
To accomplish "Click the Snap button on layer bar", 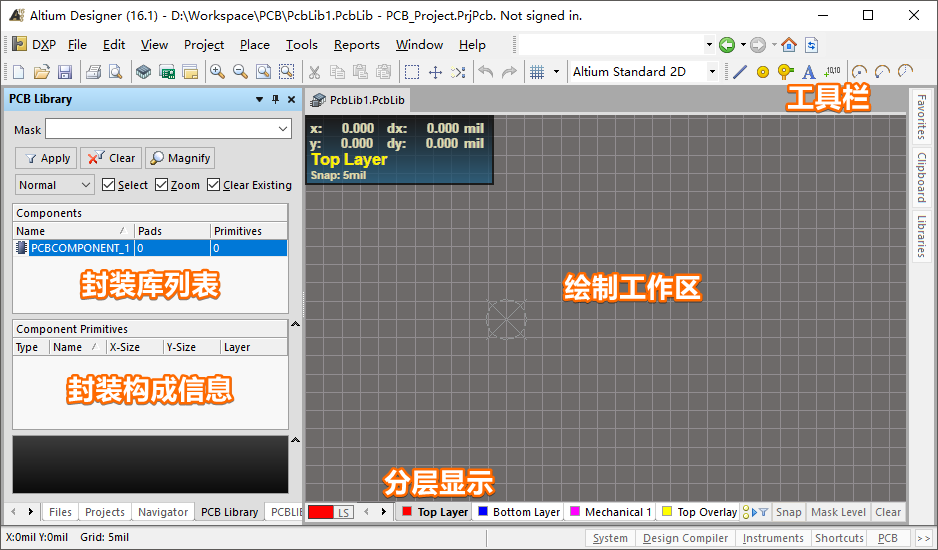I will (788, 512).
